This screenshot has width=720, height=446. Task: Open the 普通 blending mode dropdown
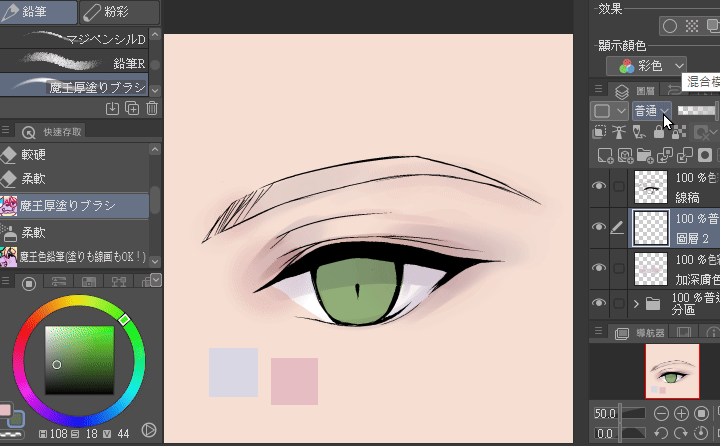click(x=652, y=111)
